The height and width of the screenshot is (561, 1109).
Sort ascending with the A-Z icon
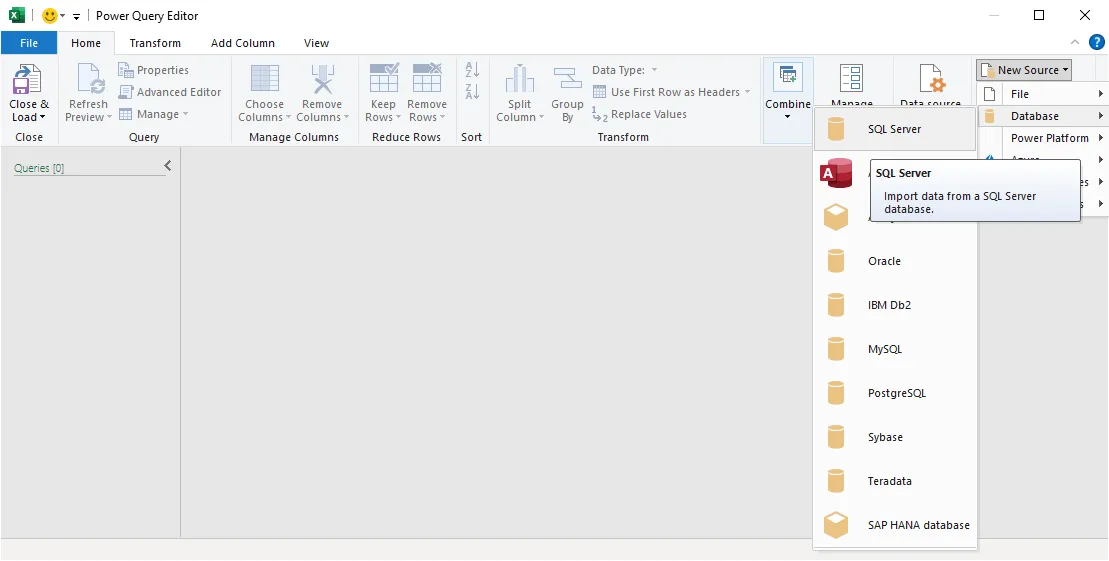point(472,70)
